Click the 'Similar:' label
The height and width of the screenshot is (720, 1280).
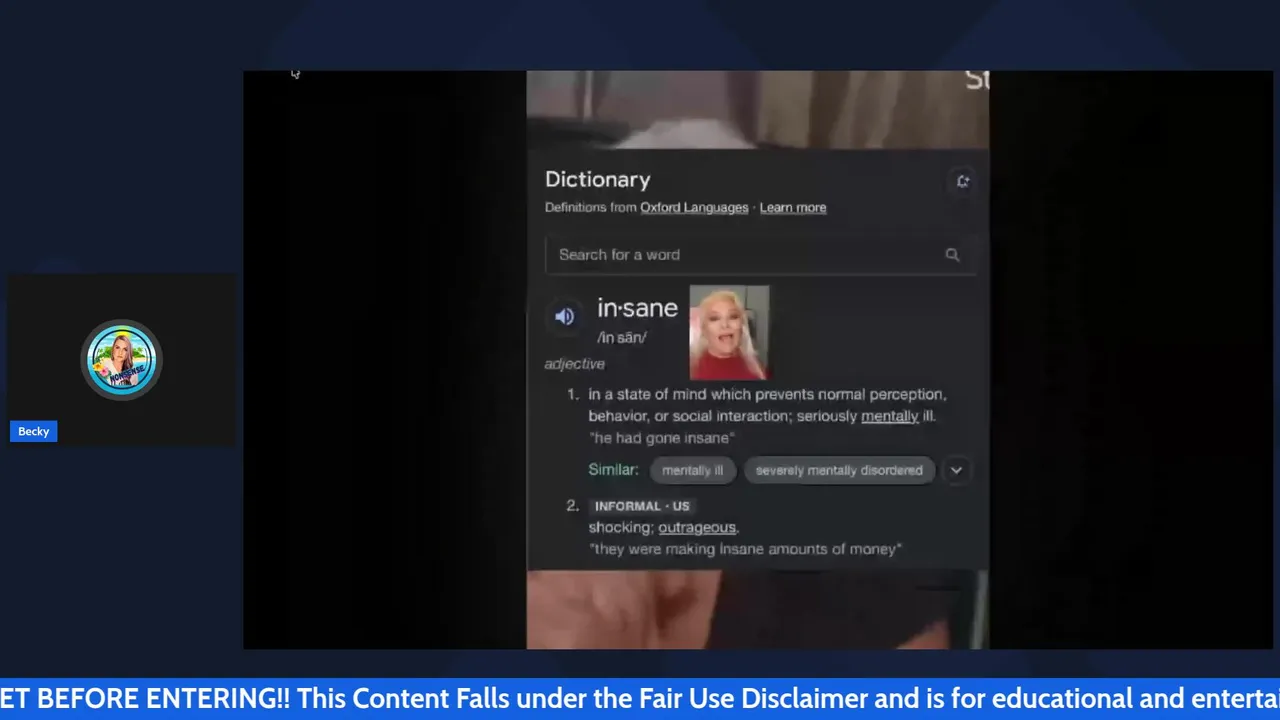613,470
